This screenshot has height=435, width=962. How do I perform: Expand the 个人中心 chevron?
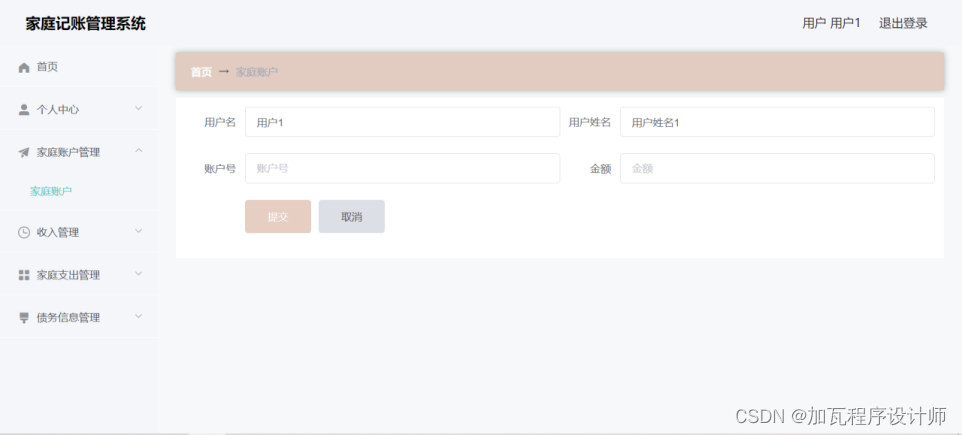coord(139,109)
